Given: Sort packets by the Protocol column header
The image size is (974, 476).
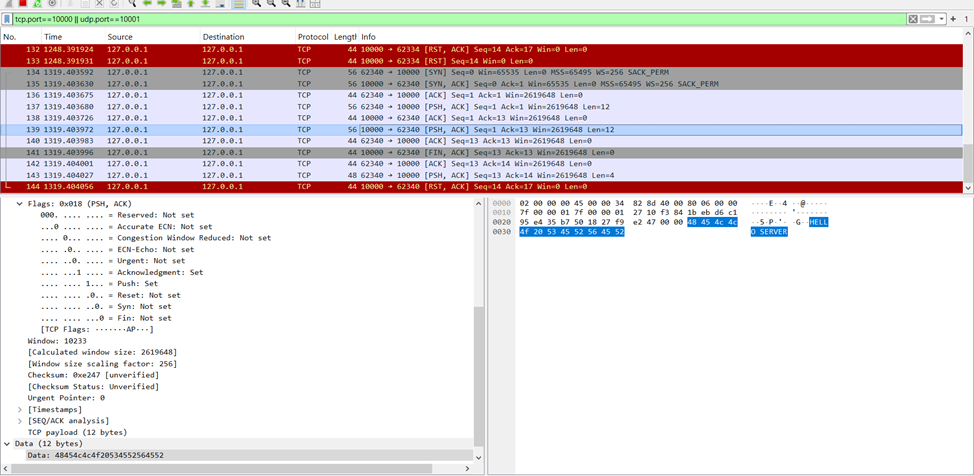Looking at the screenshot, I should pyautogui.click(x=313, y=37).
